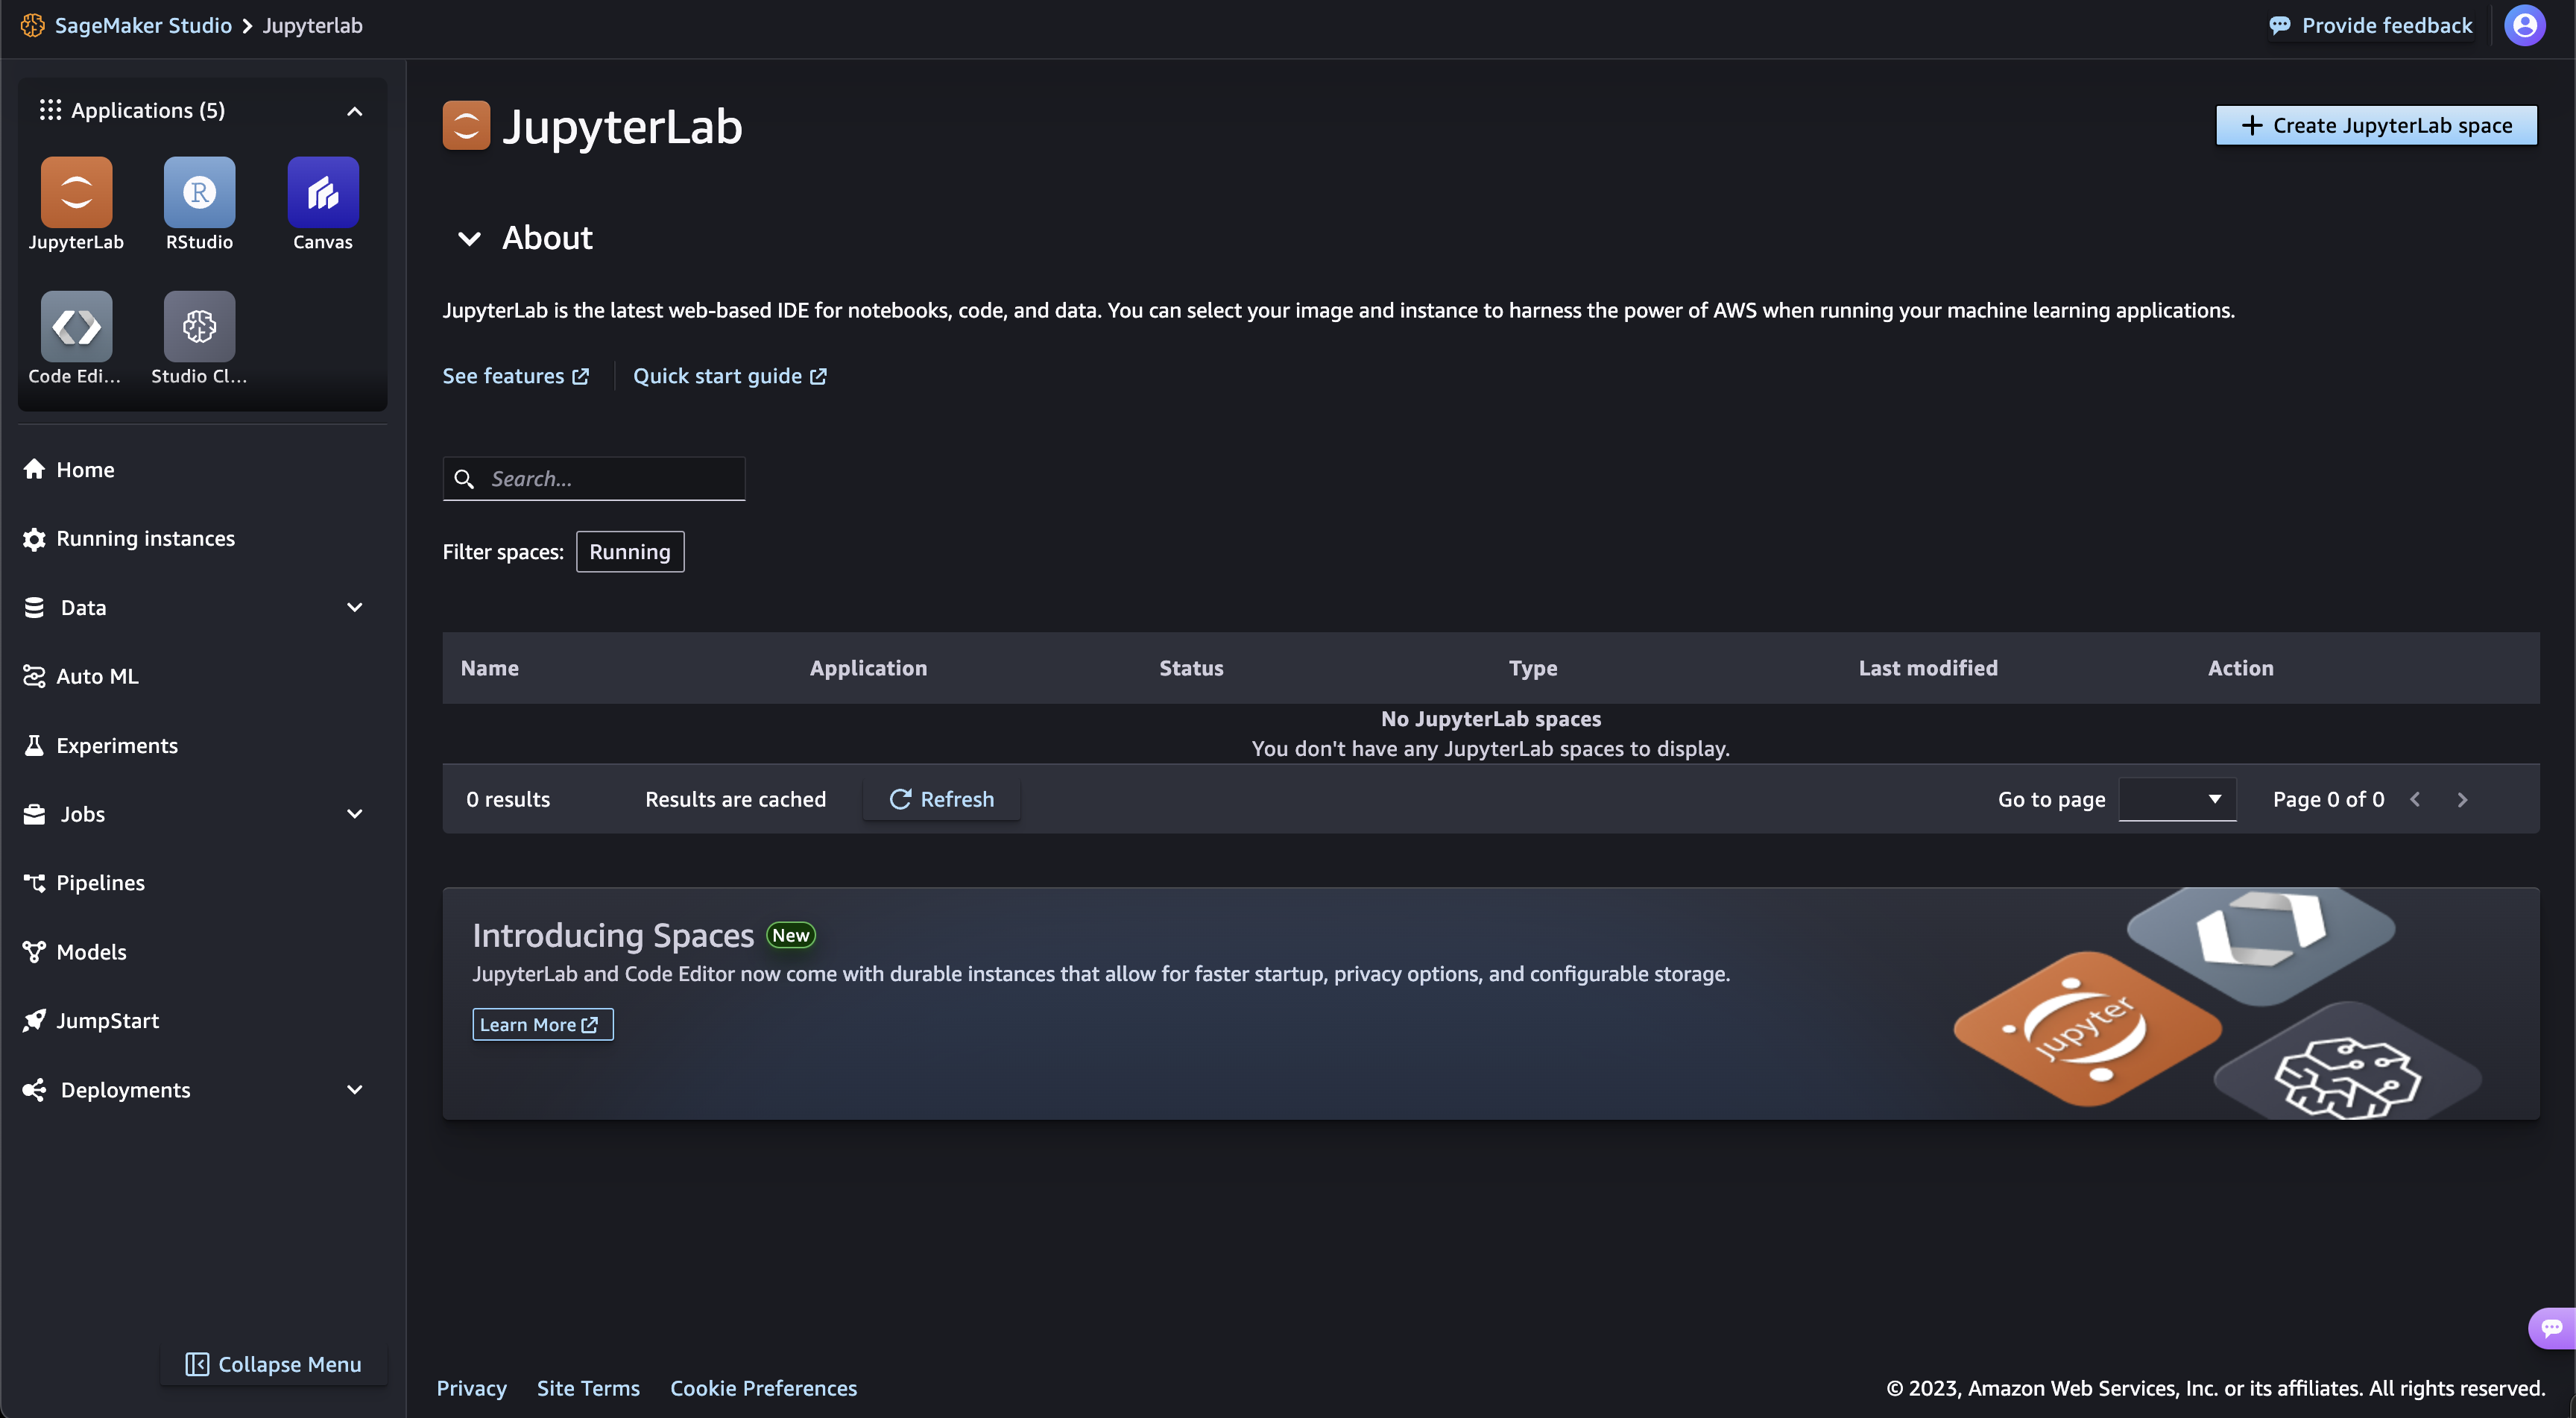Open the Quick start guide link
Screen dimensions: 2576x1418
[x=729, y=376]
